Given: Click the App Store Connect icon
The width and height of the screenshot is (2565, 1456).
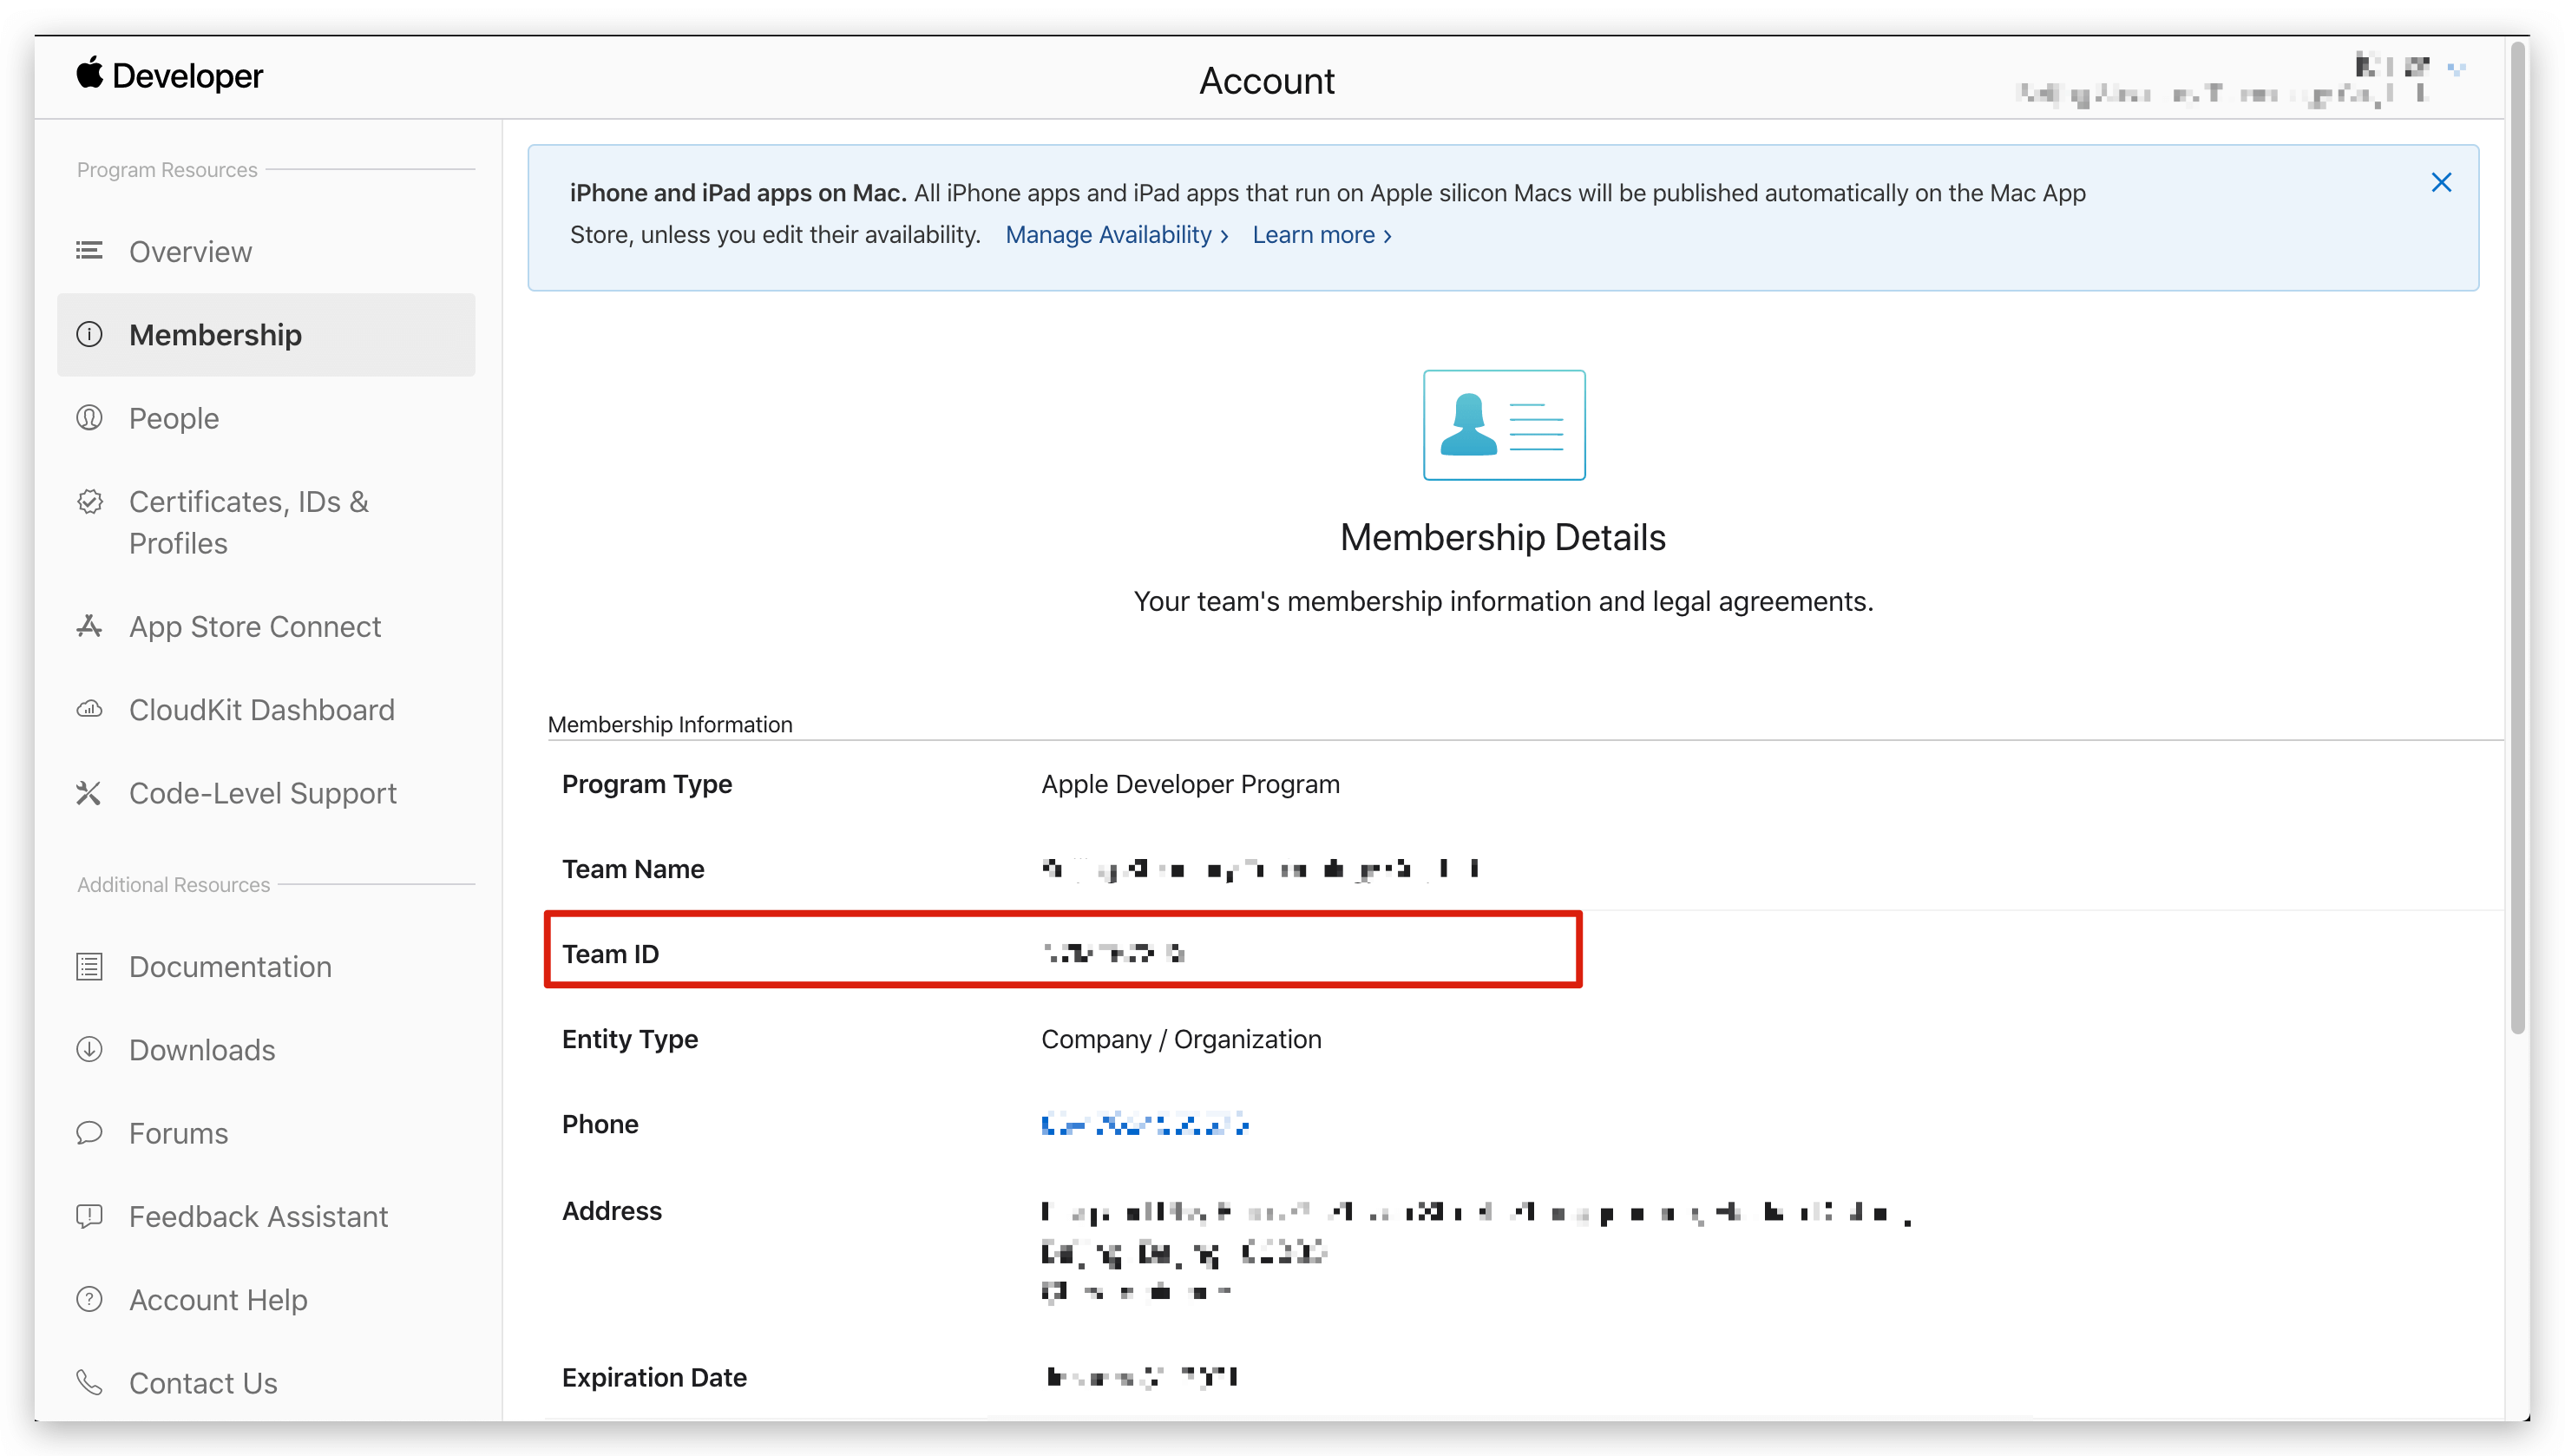Looking at the screenshot, I should 89,627.
